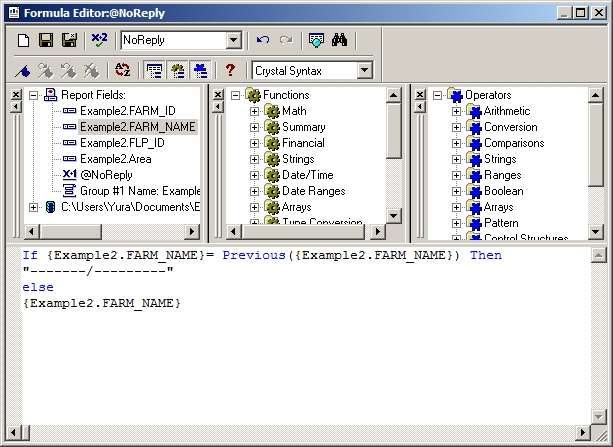This screenshot has height=447, width=613.
Task: Toggle the Operator tree button
Action: 201,70
